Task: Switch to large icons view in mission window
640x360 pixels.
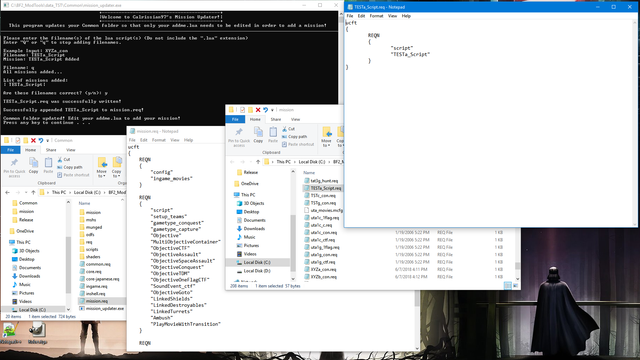Action: [516, 286]
